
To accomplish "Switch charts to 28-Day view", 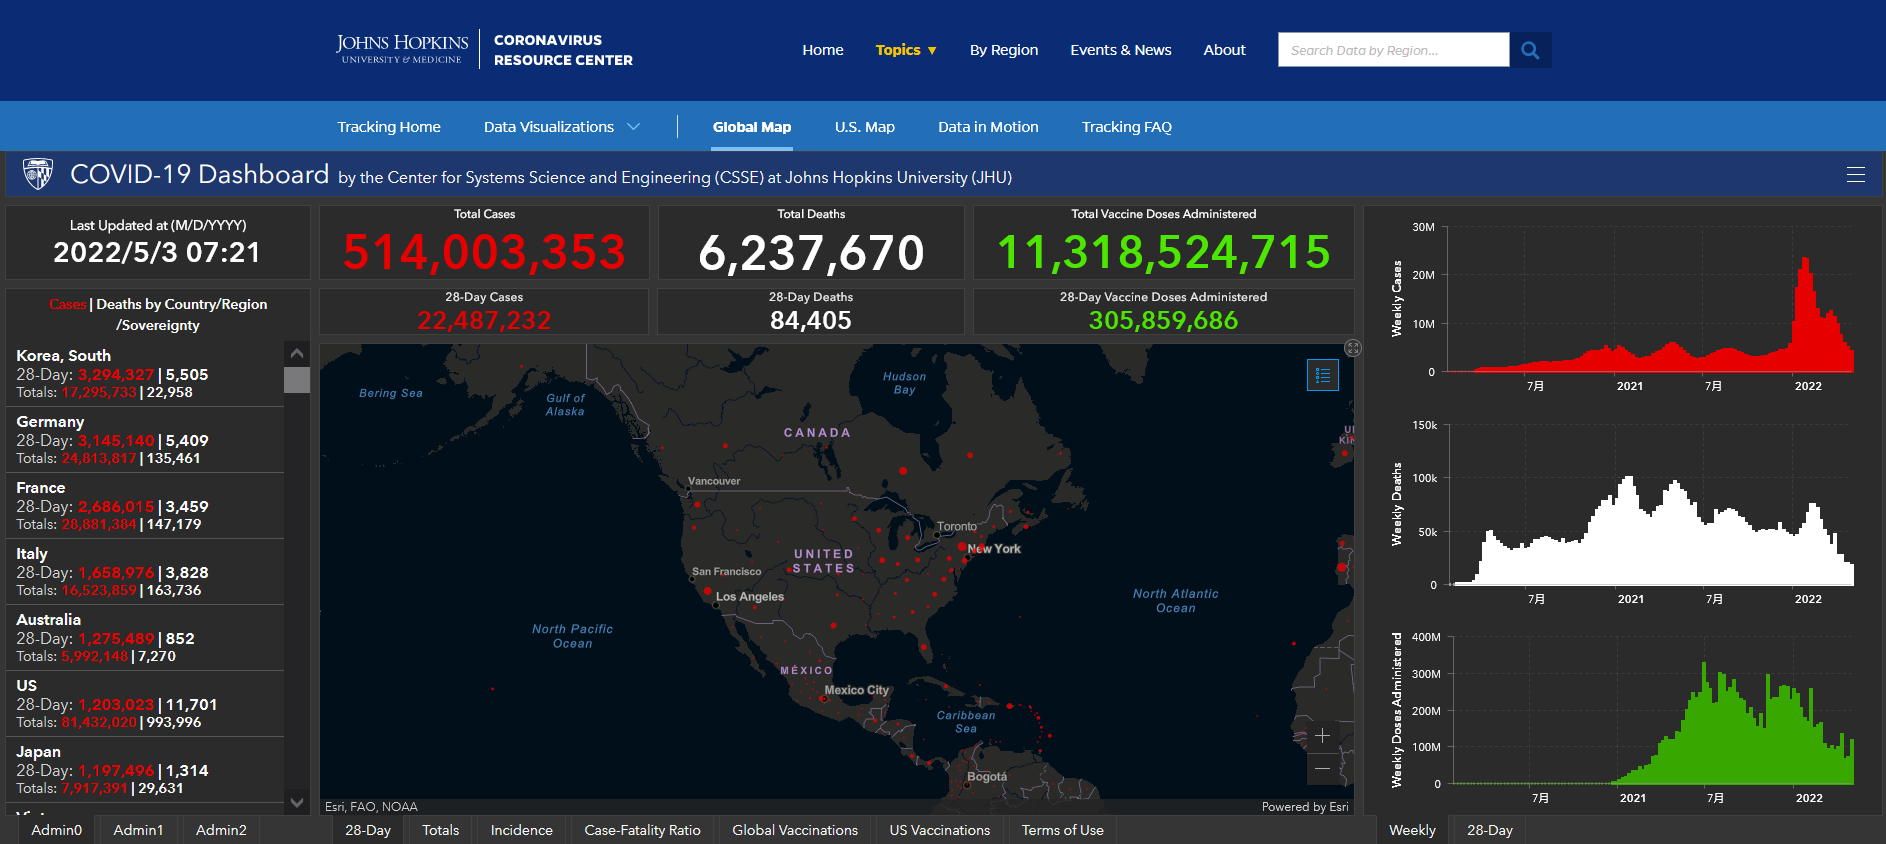I will coord(1490,830).
